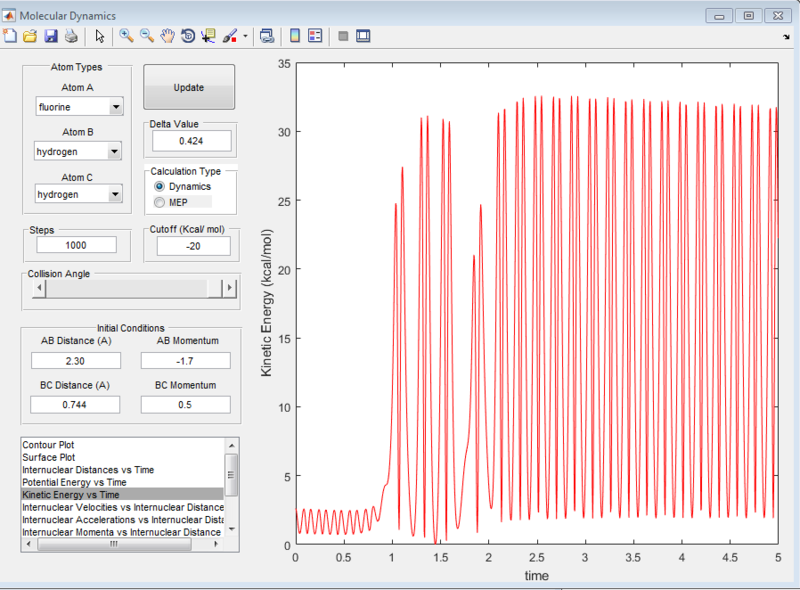
Task: Minimize the Molecular Dynamics window
Action: 719,16
